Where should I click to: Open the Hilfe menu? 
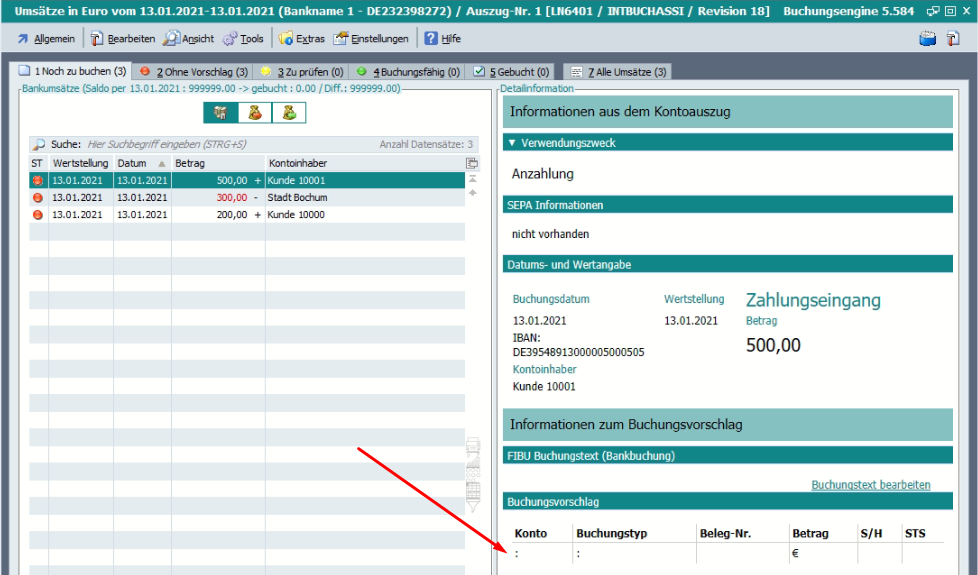(443, 39)
